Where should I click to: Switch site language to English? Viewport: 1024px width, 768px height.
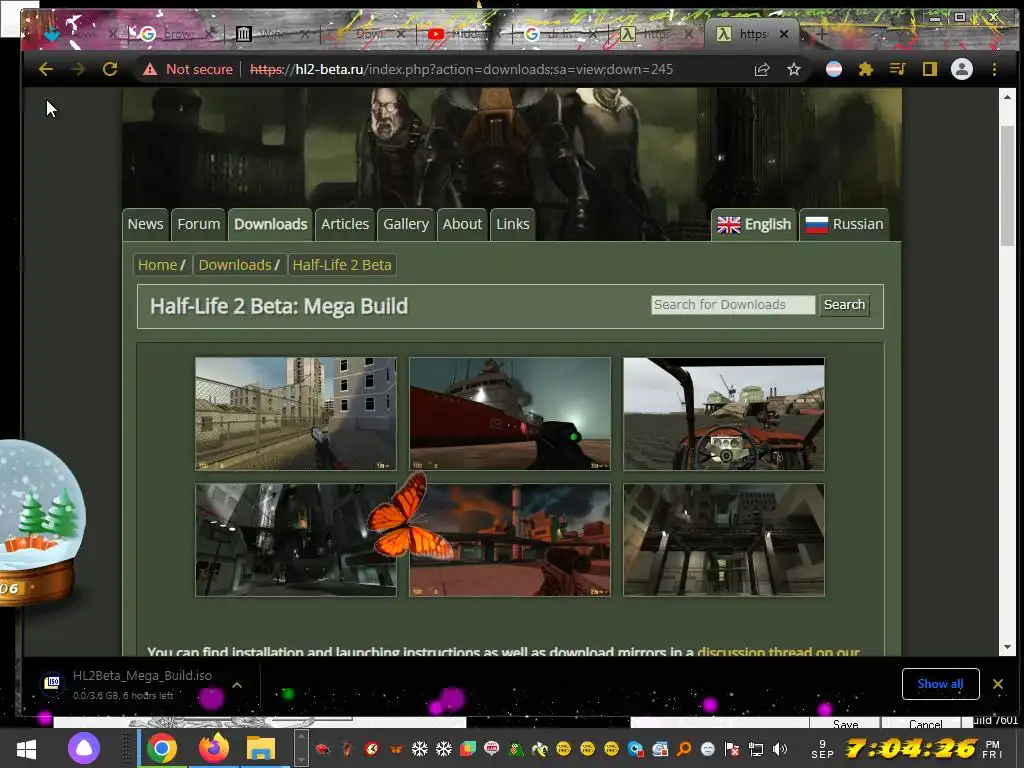(x=754, y=225)
